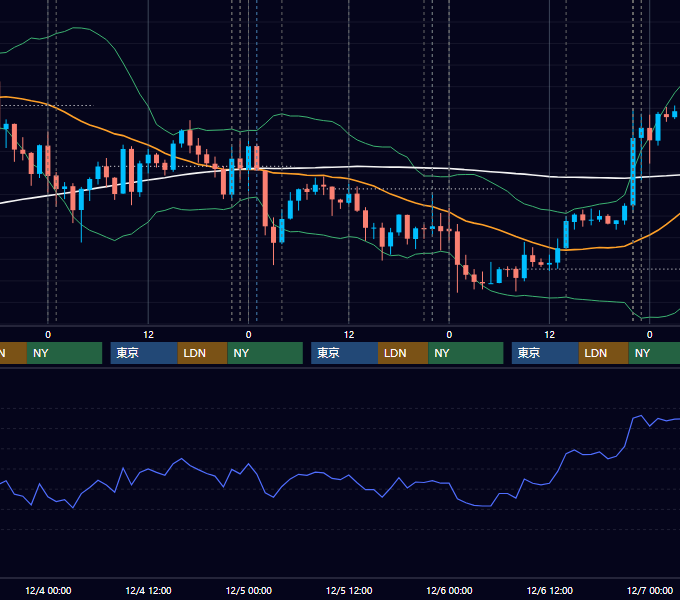The width and height of the screenshot is (680, 600).
Task: Select the 東京 session block before 12/6 12:00
Action: (x=545, y=353)
